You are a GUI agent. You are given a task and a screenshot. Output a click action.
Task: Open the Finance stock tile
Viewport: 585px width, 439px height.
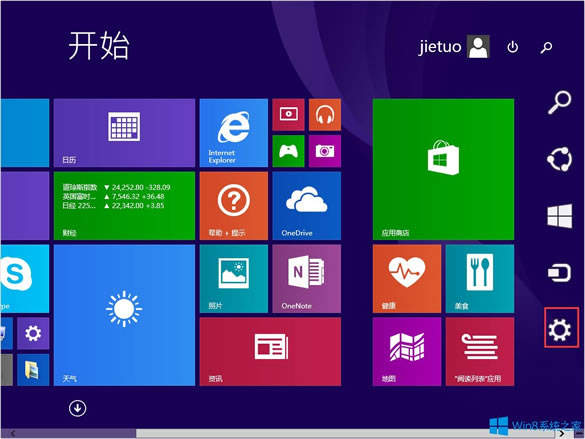[124, 206]
